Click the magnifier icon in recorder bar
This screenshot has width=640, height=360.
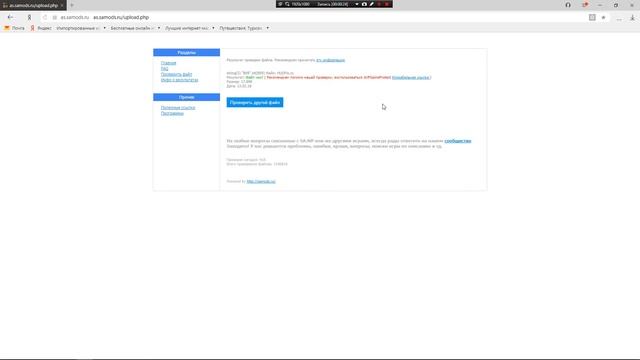pos(287,4)
